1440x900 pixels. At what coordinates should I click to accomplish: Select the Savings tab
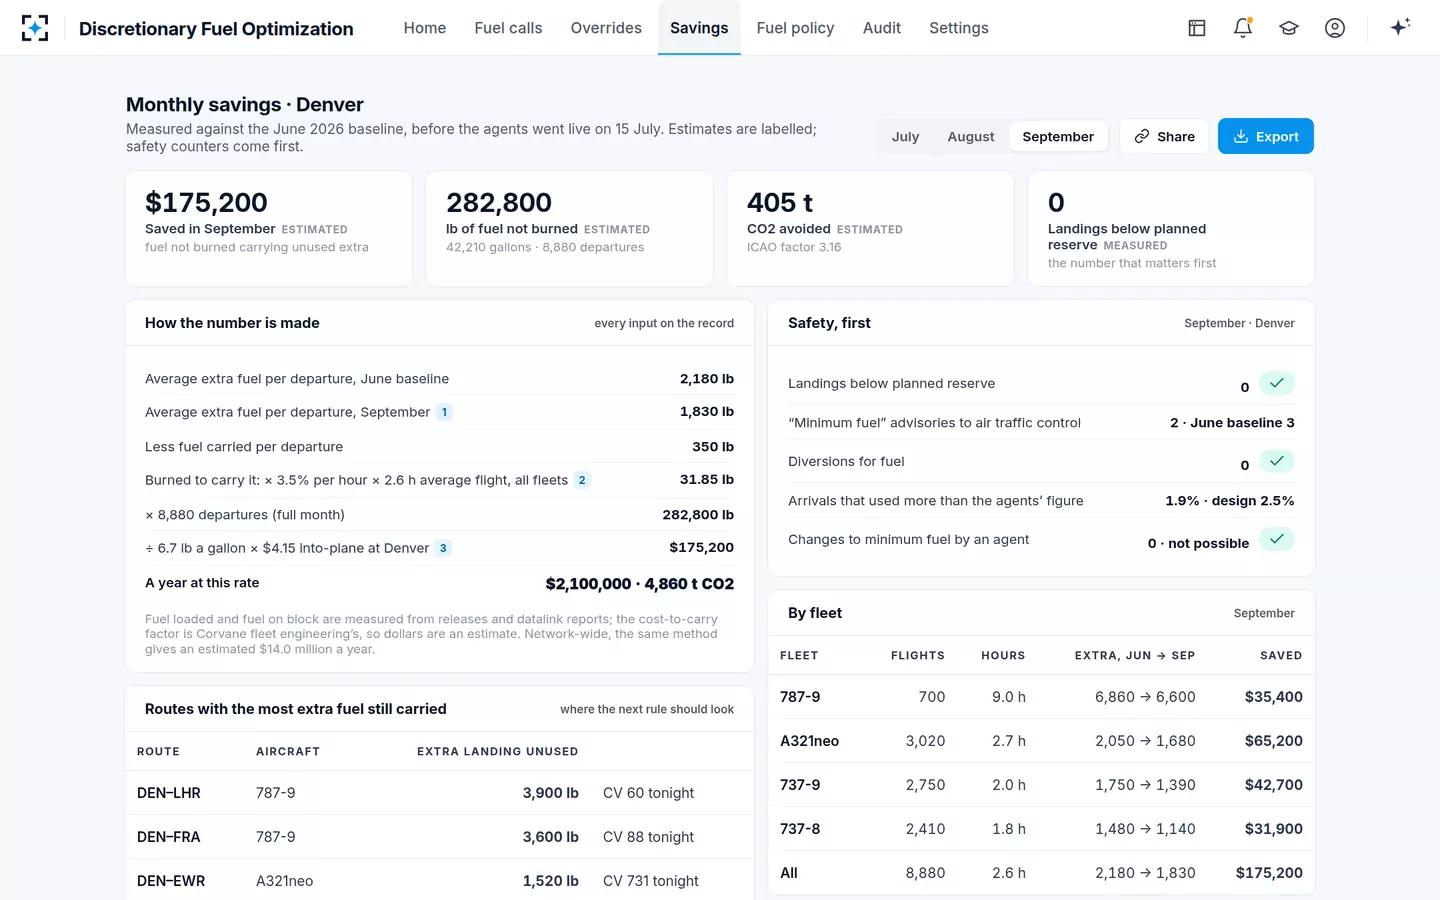[699, 28]
